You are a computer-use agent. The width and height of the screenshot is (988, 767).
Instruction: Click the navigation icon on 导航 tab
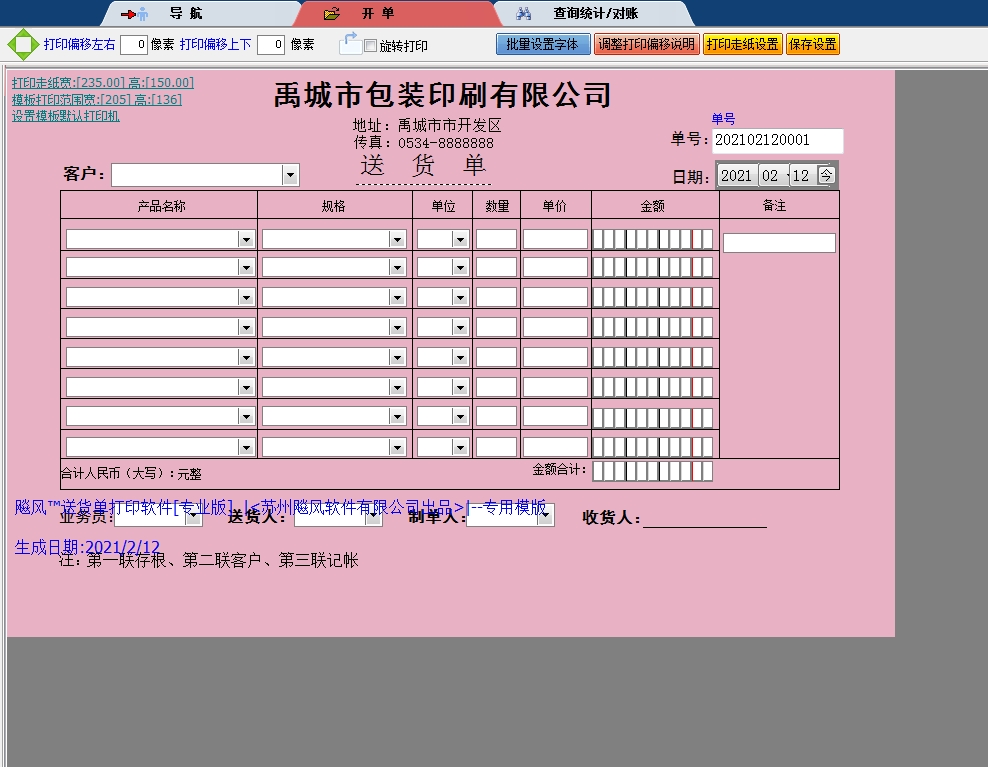coord(134,14)
